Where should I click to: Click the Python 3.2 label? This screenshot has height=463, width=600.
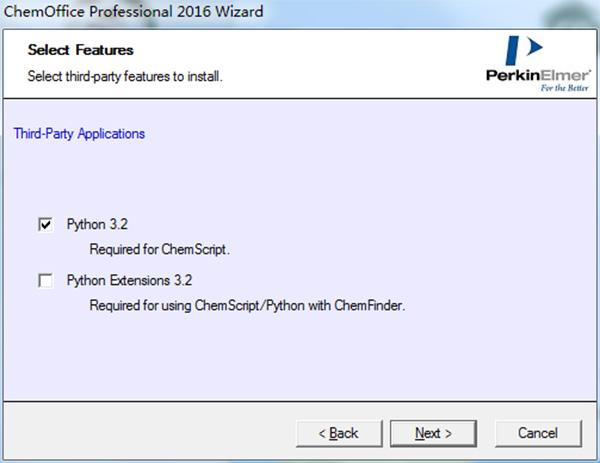click(x=97, y=224)
